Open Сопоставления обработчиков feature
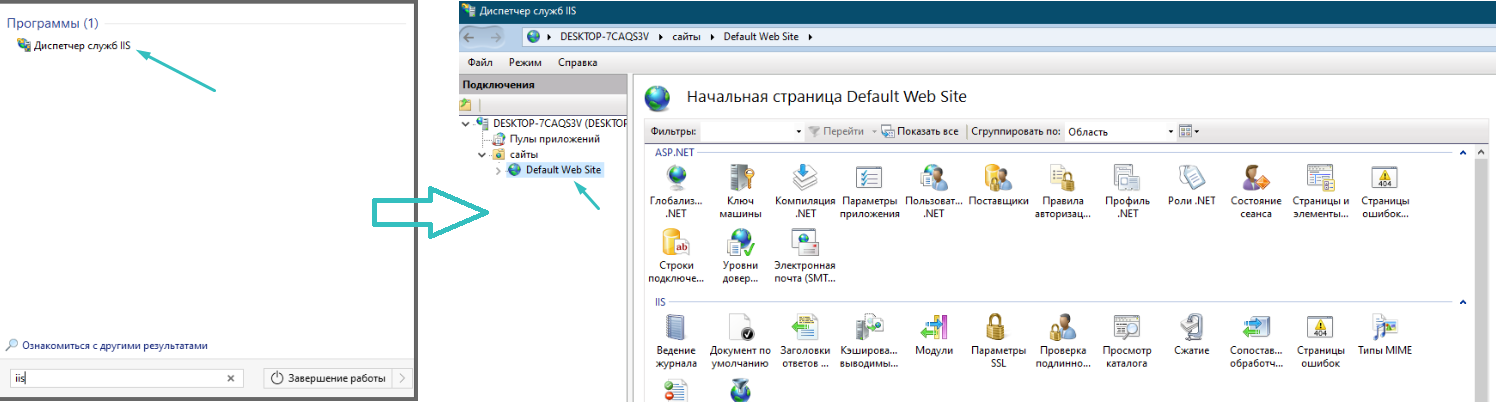 pyautogui.click(x=1256, y=341)
